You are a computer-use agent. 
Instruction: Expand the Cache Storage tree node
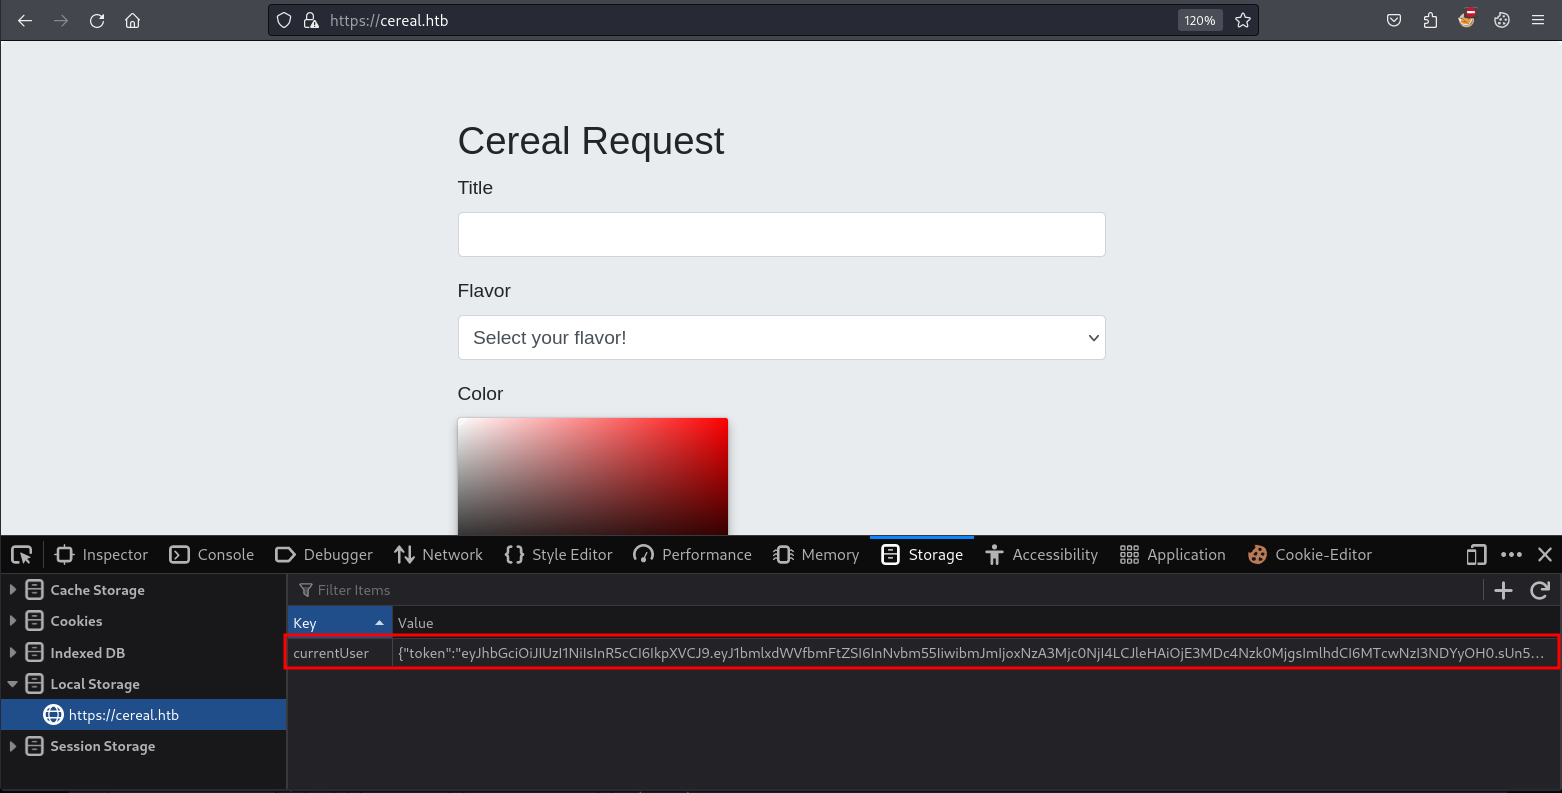(13, 590)
